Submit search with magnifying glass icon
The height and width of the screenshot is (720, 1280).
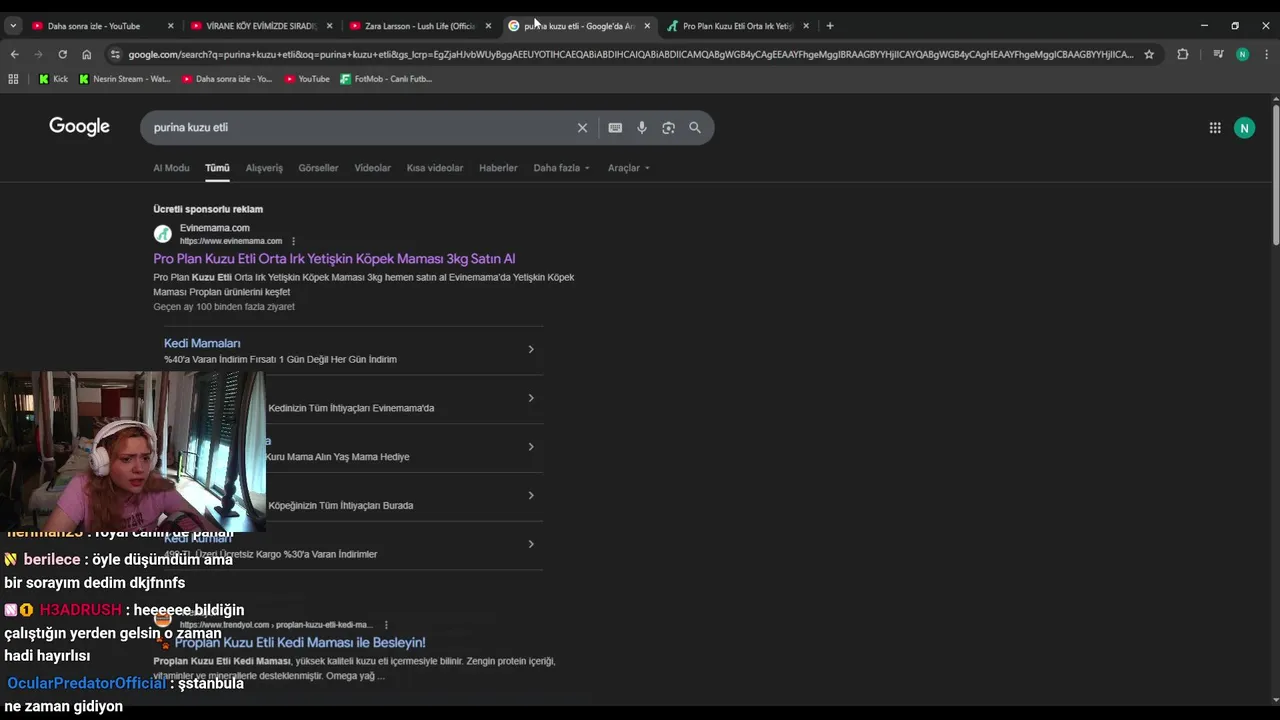tap(695, 128)
